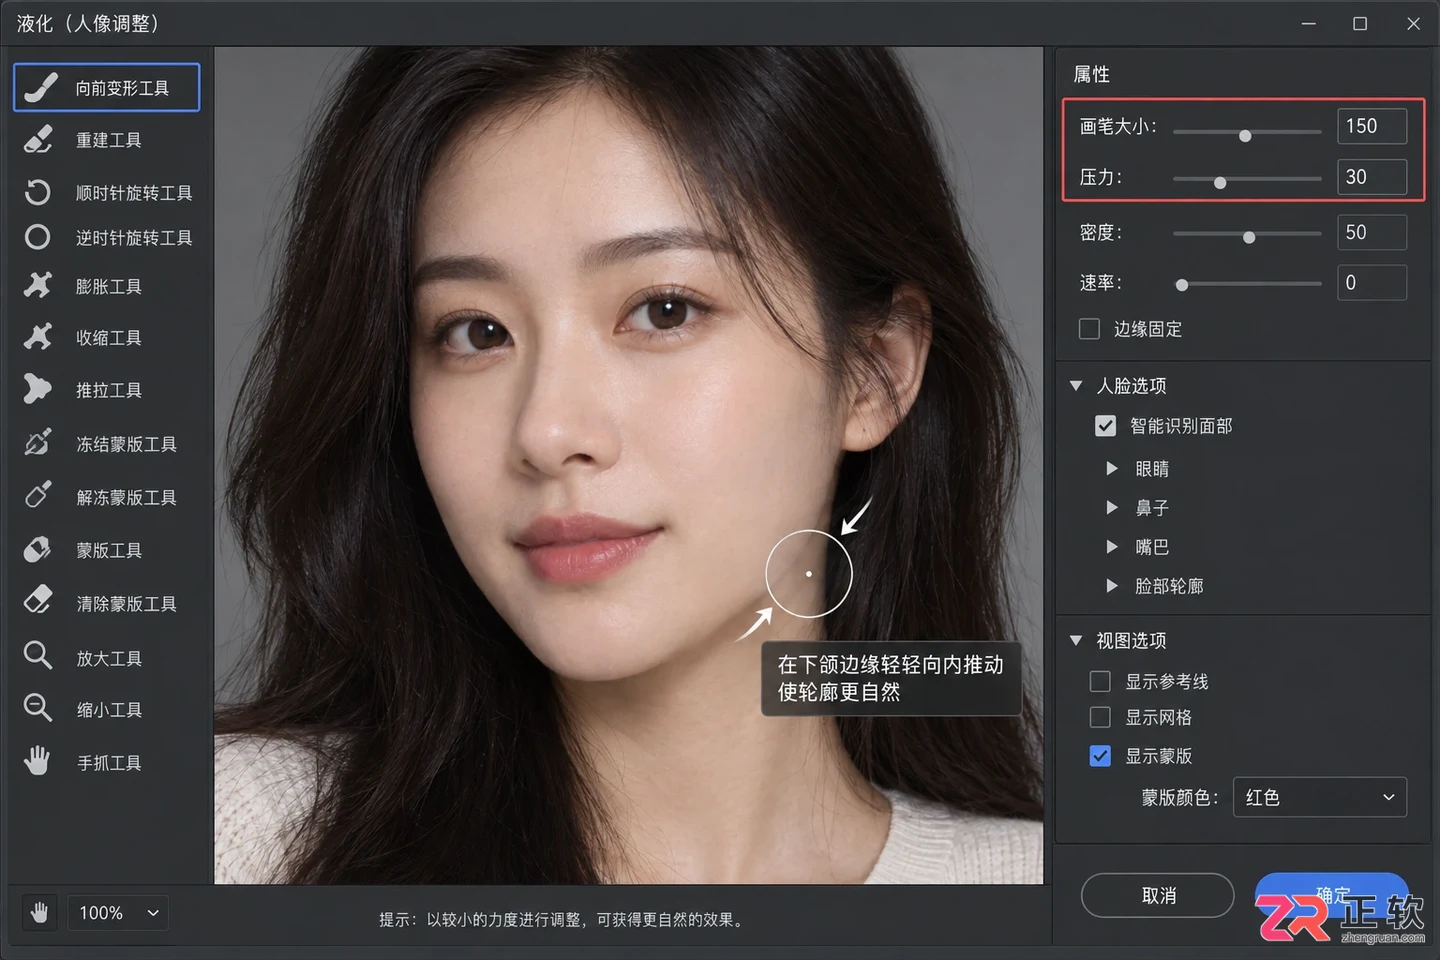Click the 画笔大小 value field 150
This screenshot has width=1440, height=960.
click(x=1372, y=126)
